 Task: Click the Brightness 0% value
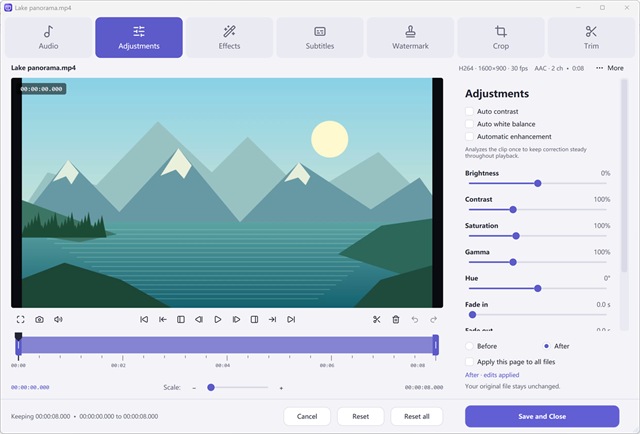tap(605, 173)
